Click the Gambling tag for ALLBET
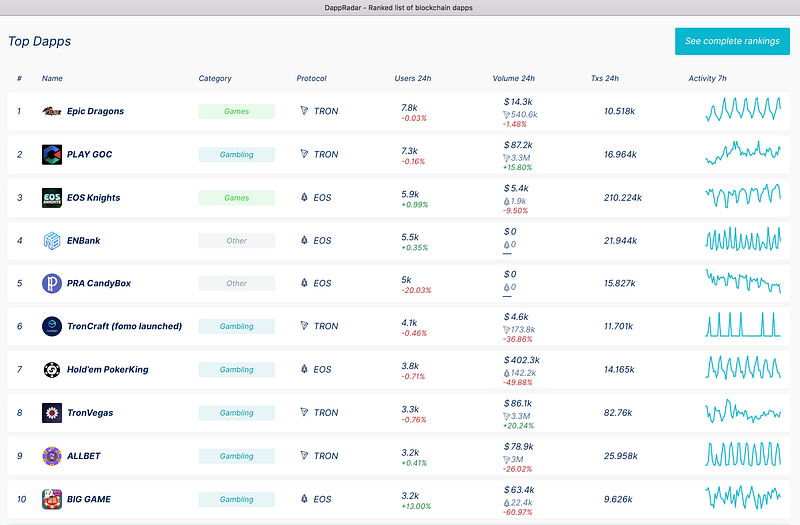800x525 pixels. tap(237, 456)
